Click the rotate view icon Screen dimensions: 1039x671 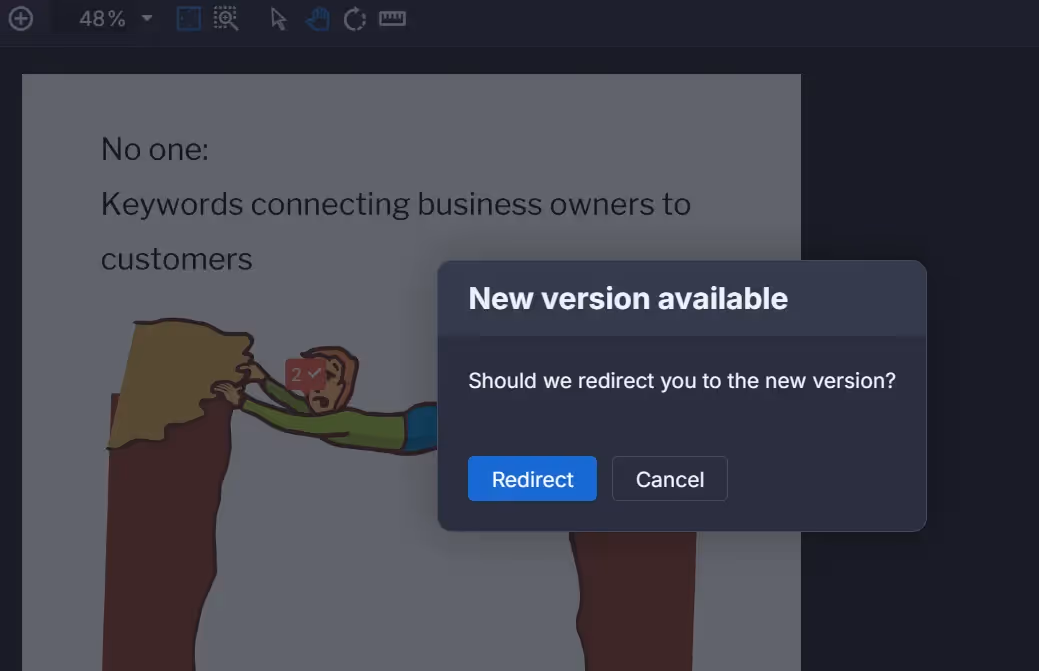pos(355,19)
